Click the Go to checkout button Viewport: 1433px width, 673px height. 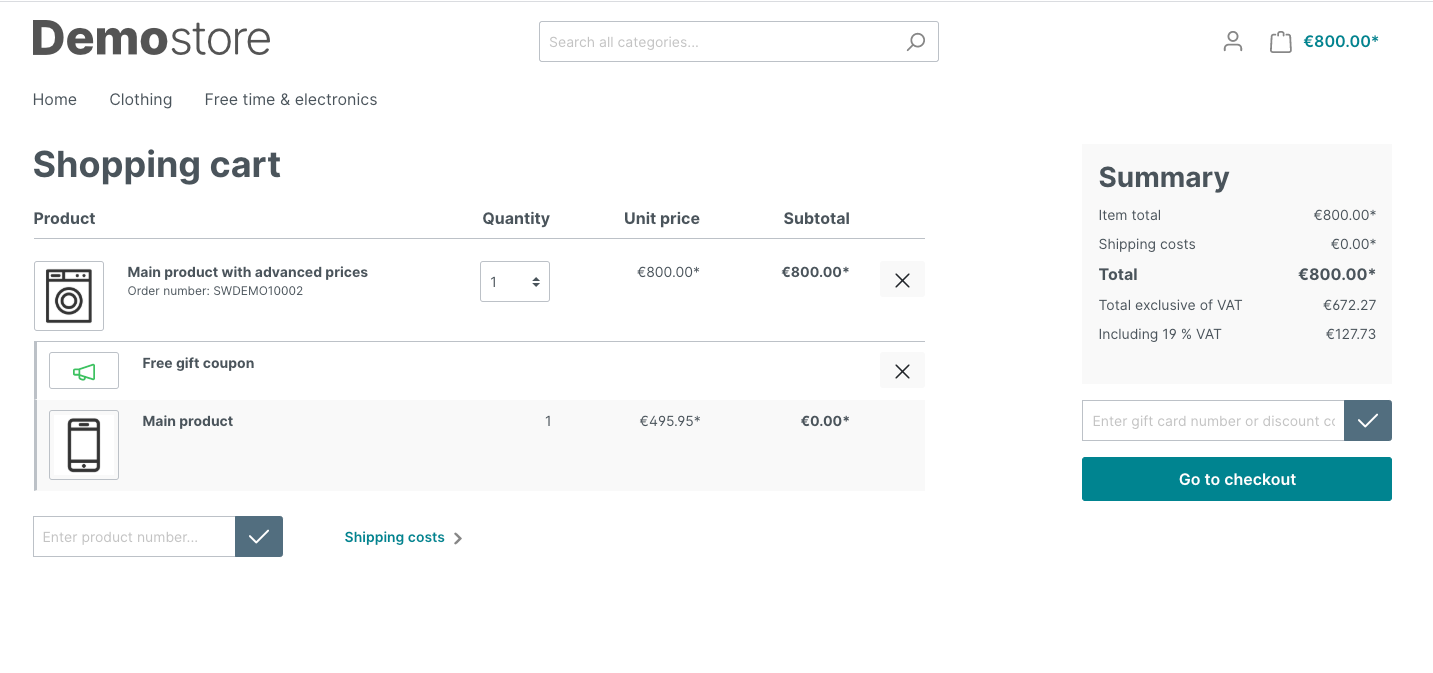[x=1236, y=479]
